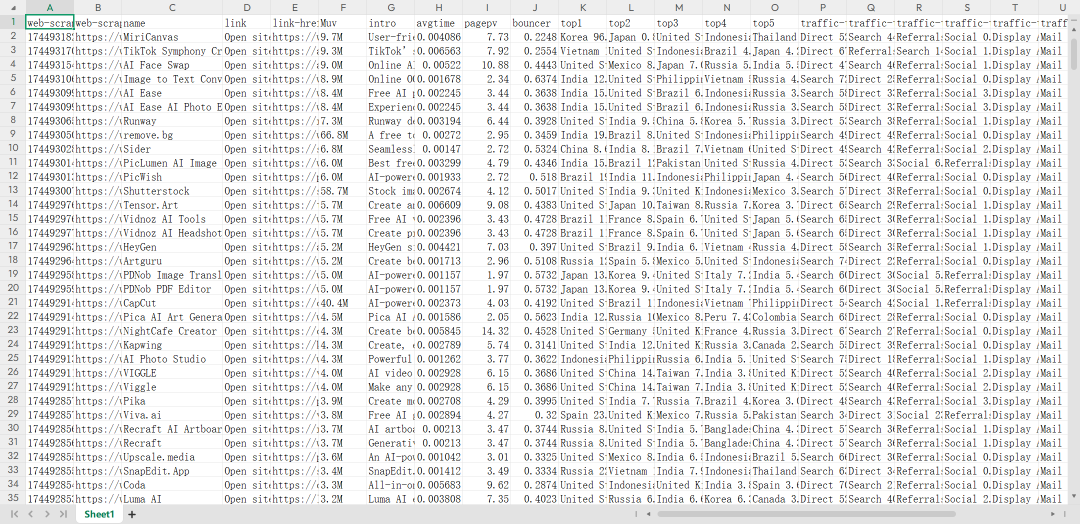1080x524 pixels.
Task: Click the 'name' header cell
Action: click(x=172, y=23)
